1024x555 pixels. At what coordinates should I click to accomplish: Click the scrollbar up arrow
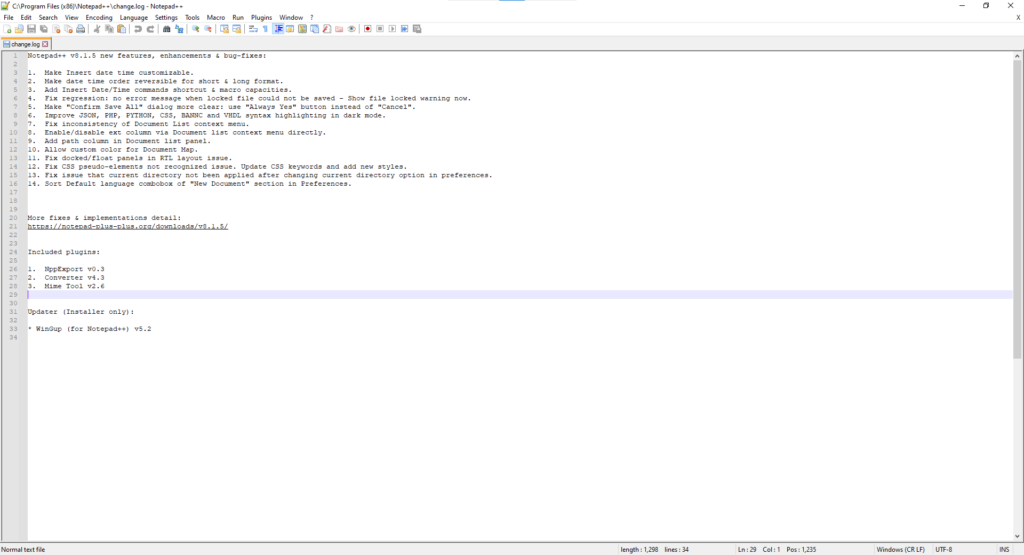coord(1017,56)
